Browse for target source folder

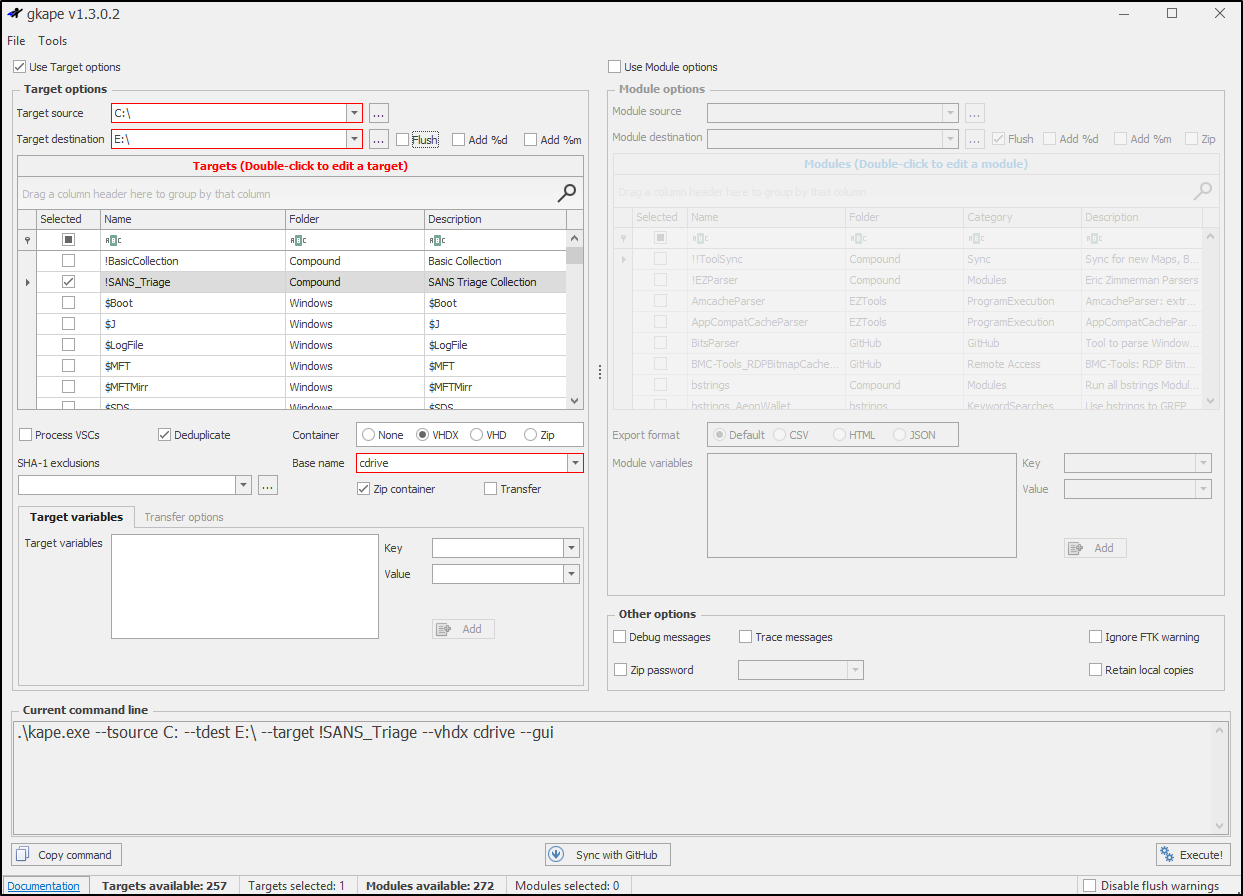coord(378,113)
